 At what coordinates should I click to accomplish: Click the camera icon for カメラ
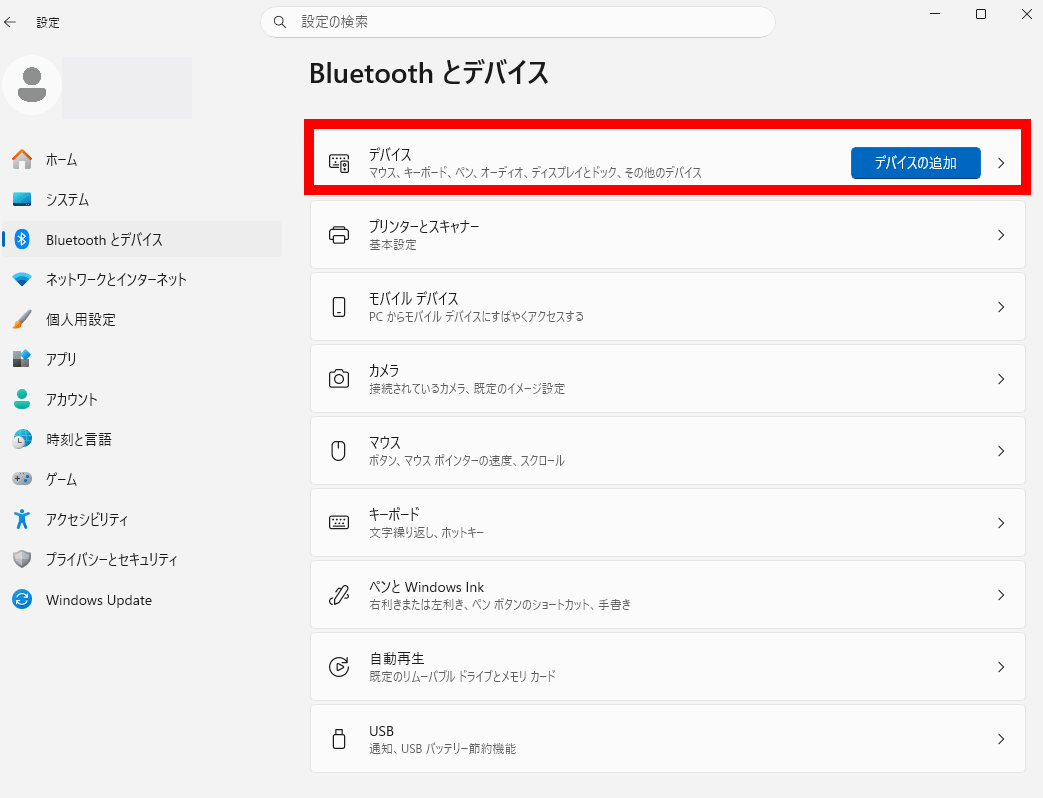[x=339, y=379]
